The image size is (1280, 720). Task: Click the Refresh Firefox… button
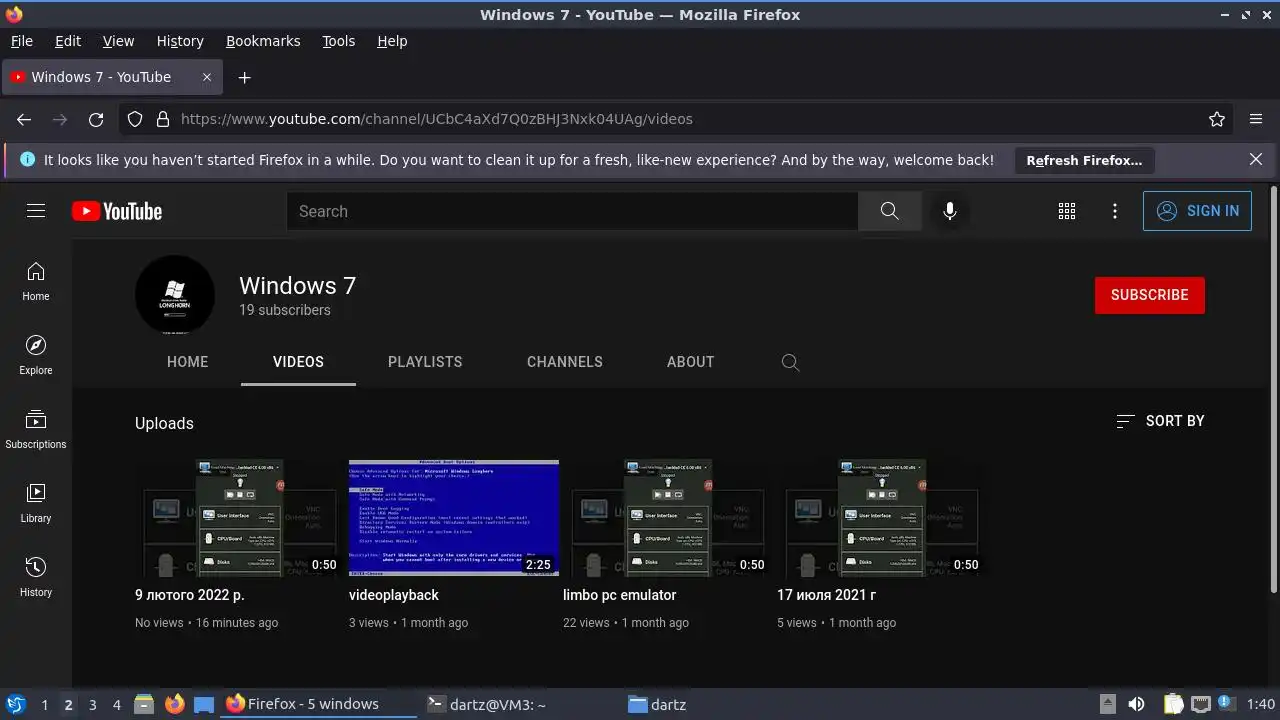coord(1084,160)
